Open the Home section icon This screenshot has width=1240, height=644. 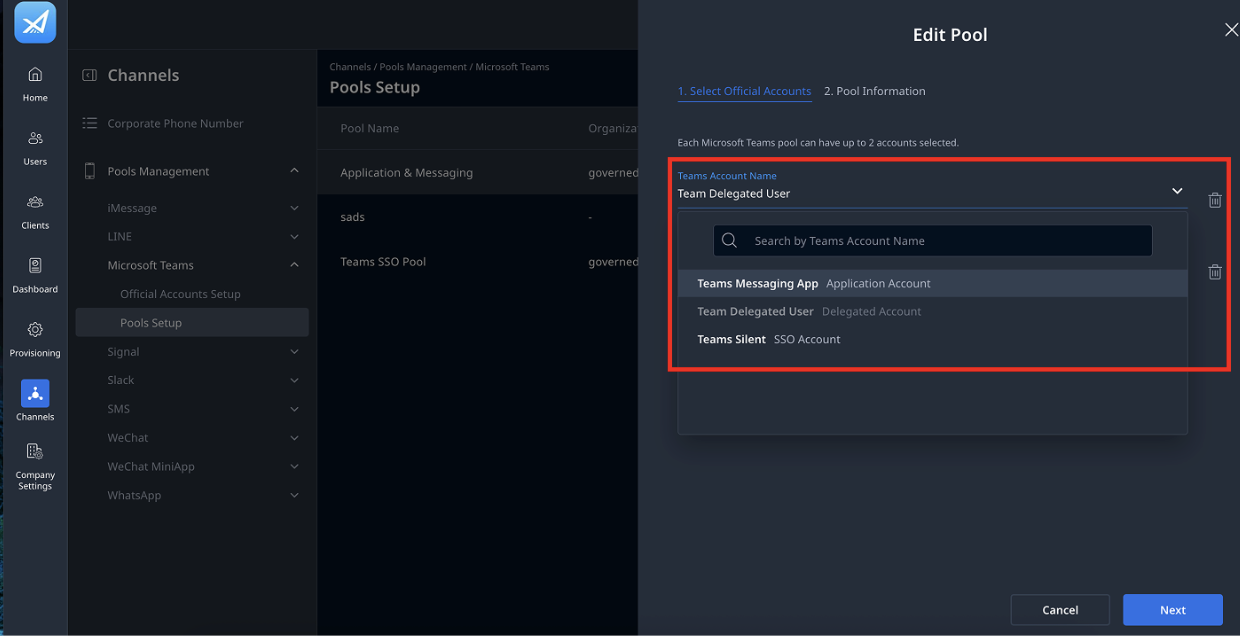pyautogui.click(x=35, y=74)
